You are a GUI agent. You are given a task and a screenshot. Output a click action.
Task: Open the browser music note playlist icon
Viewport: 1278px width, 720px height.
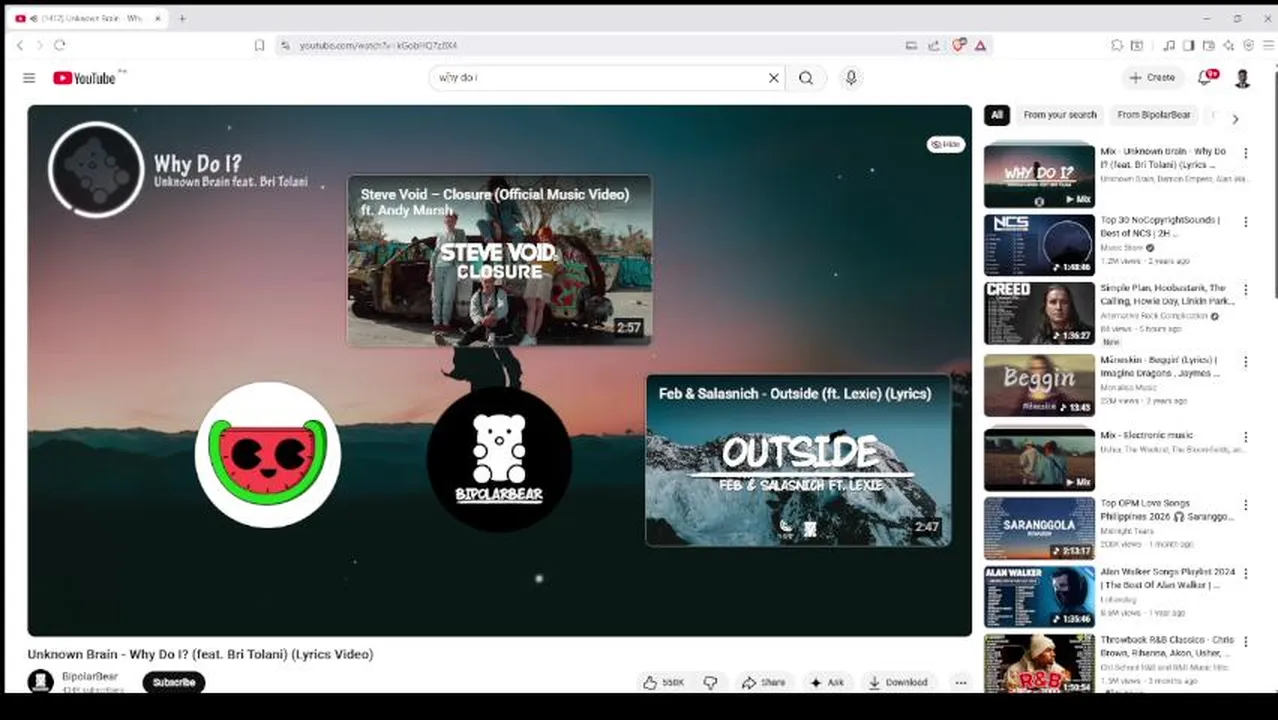tap(1168, 45)
